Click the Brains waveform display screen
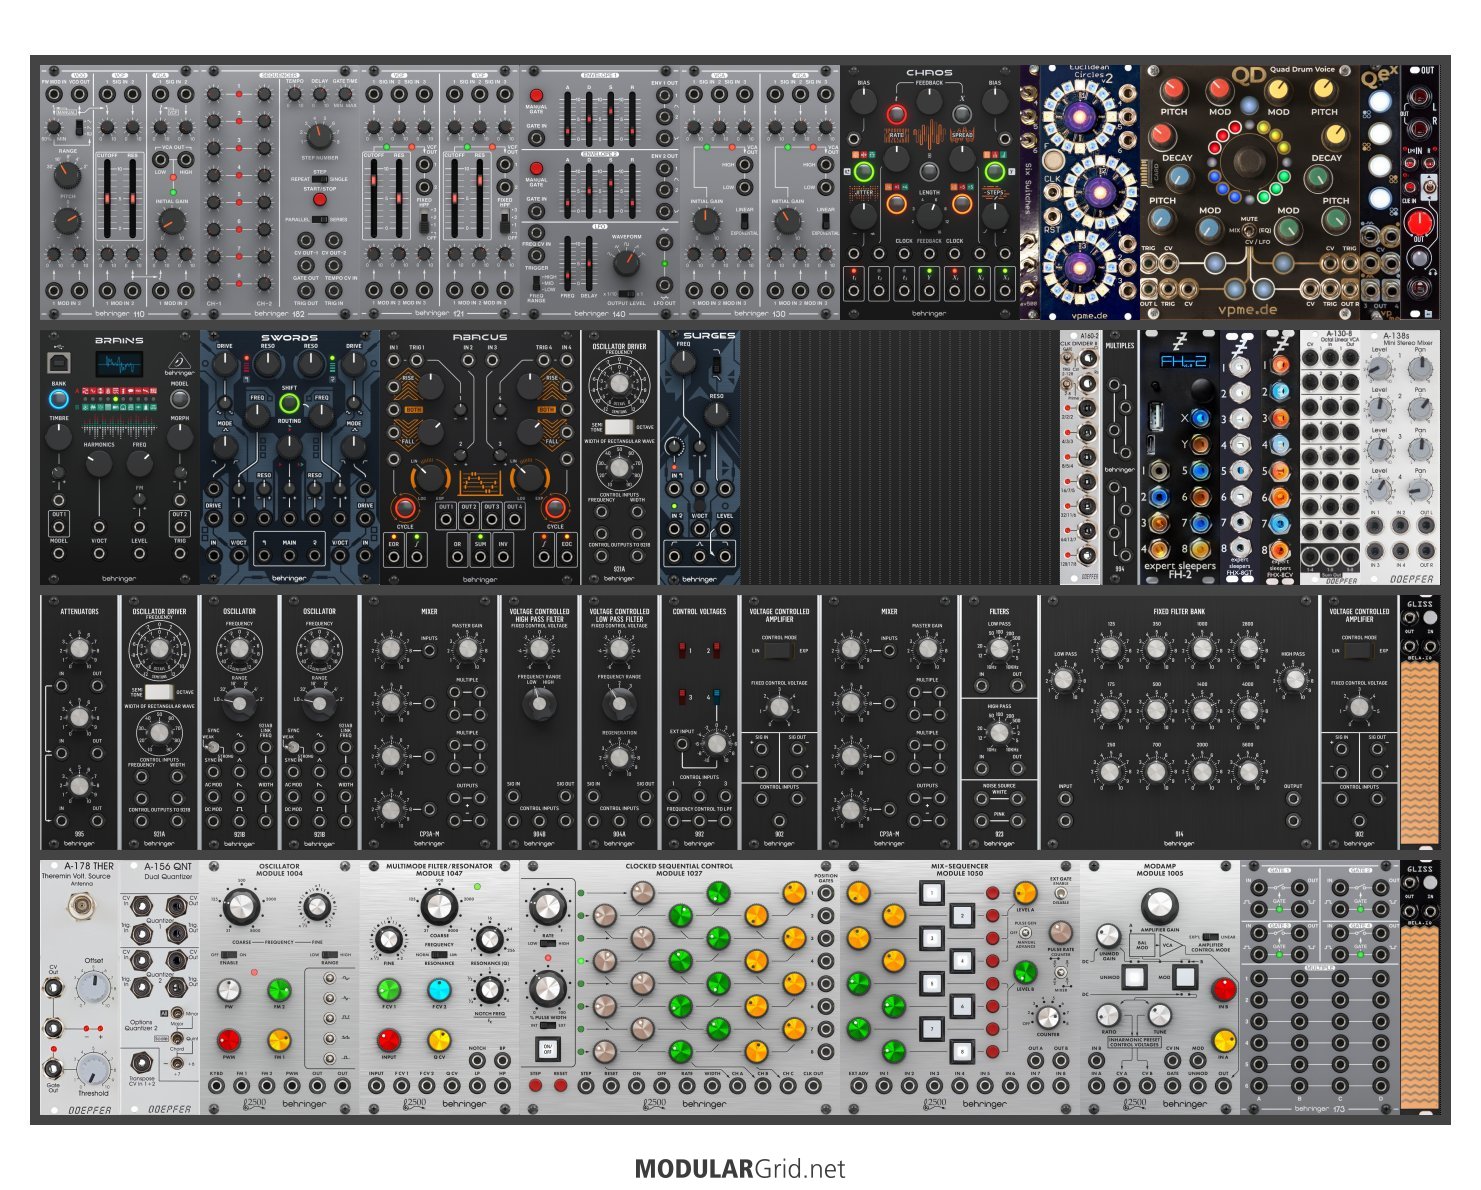The width and height of the screenshot is (1481, 1190). click(118, 364)
